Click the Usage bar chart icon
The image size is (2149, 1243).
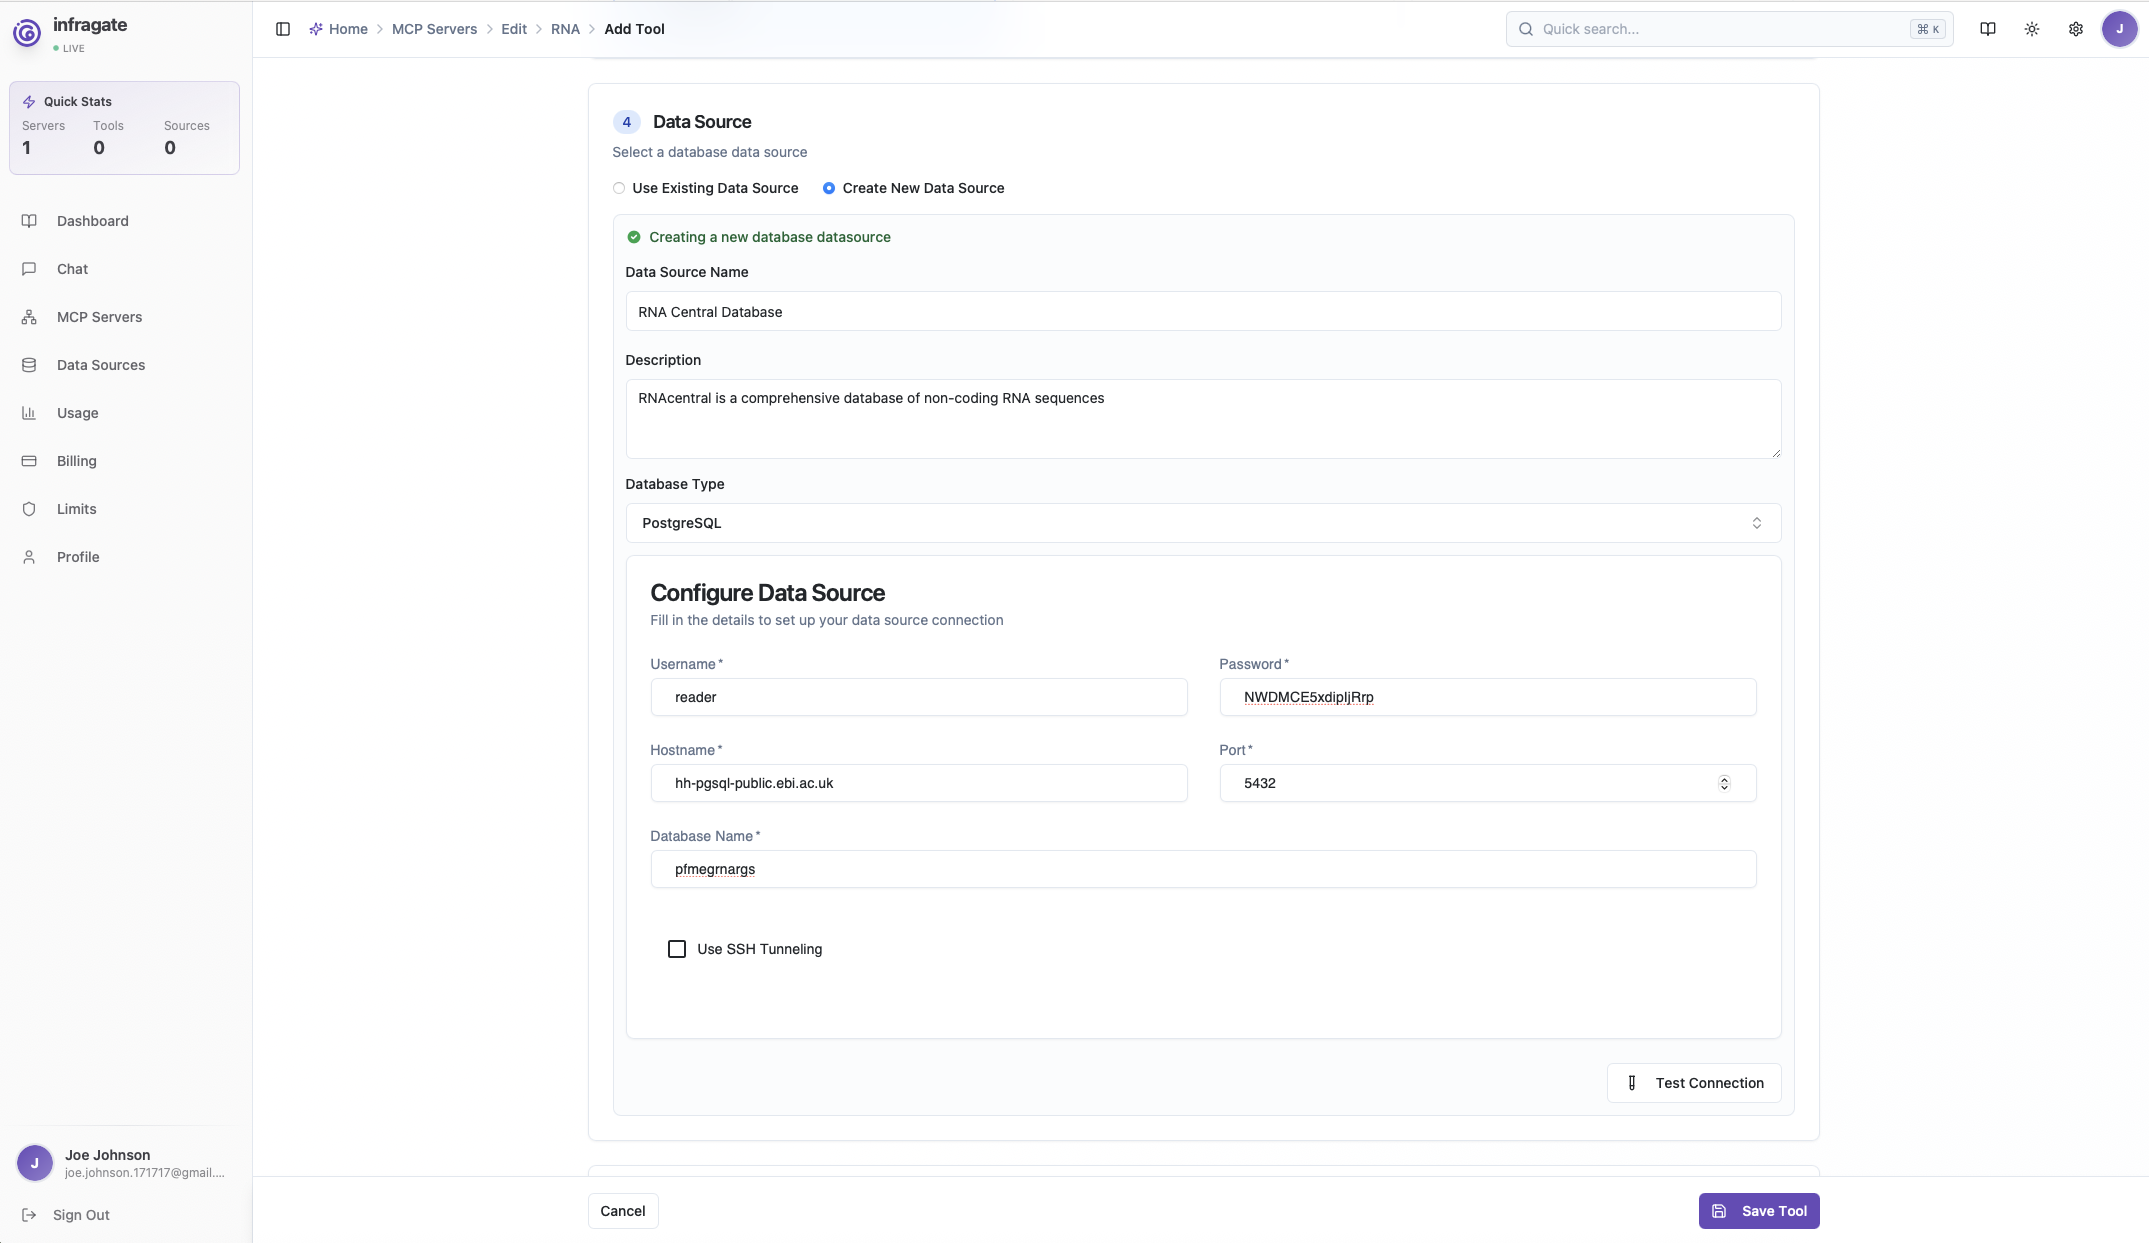point(29,413)
